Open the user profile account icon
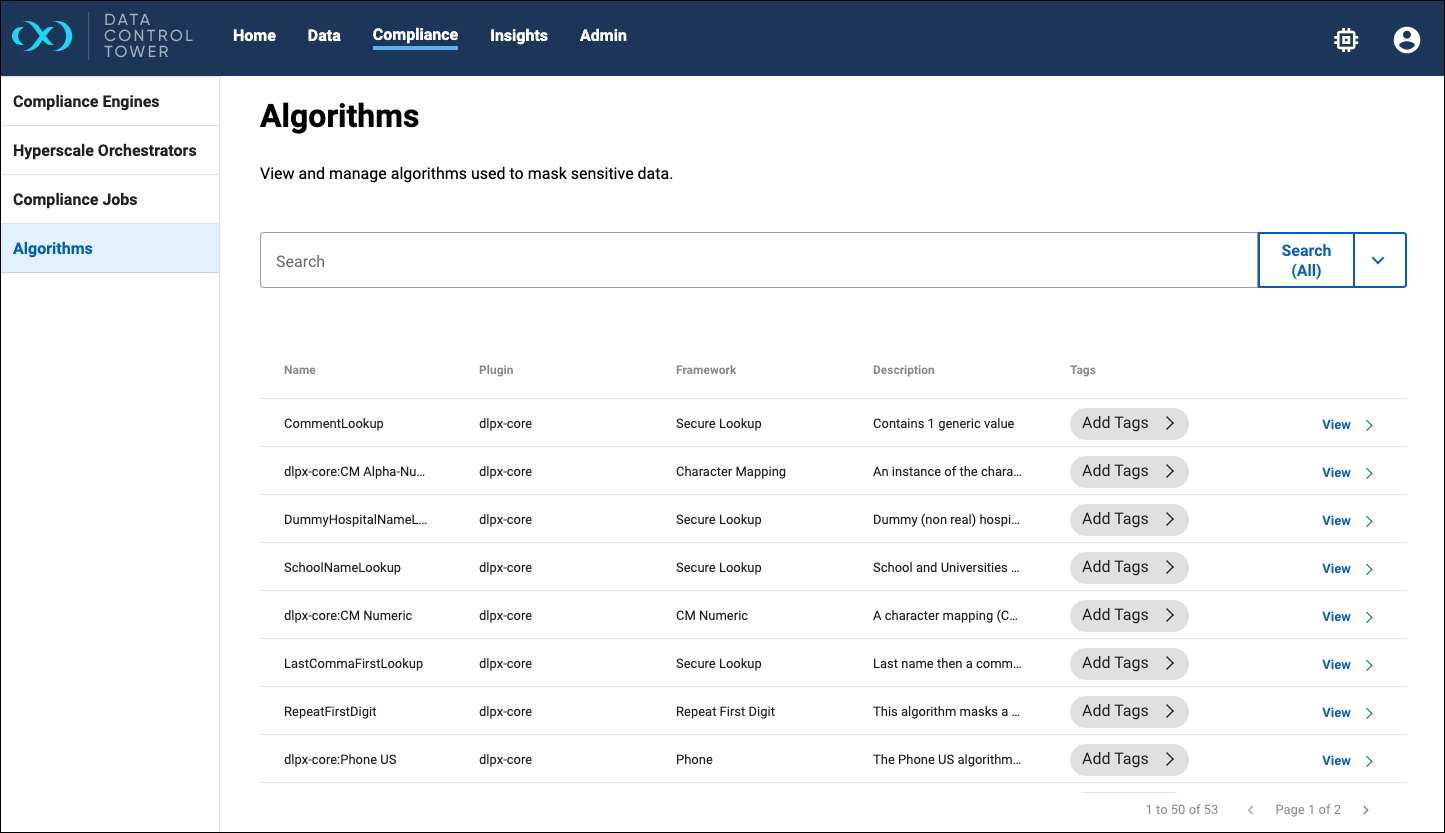The width and height of the screenshot is (1445, 833). [1406, 40]
